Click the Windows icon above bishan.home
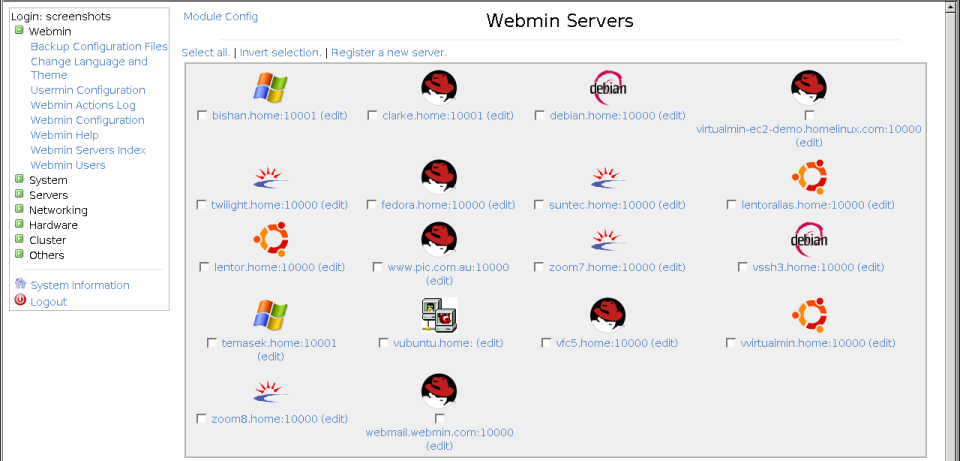The image size is (960, 461). 271,87
